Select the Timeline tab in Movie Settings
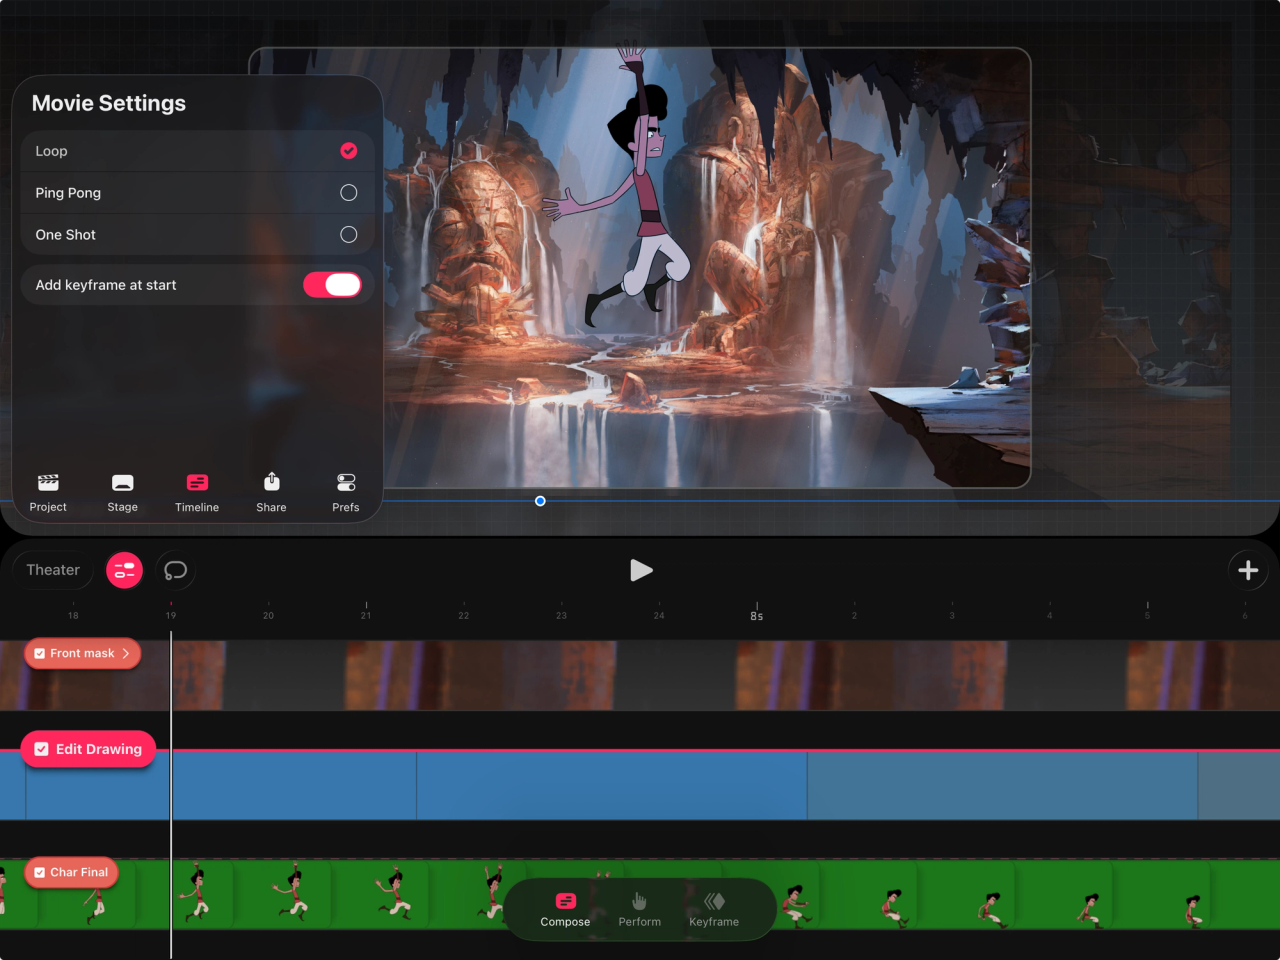Viewport: 1280px width, 960px height. coord(196,490)
